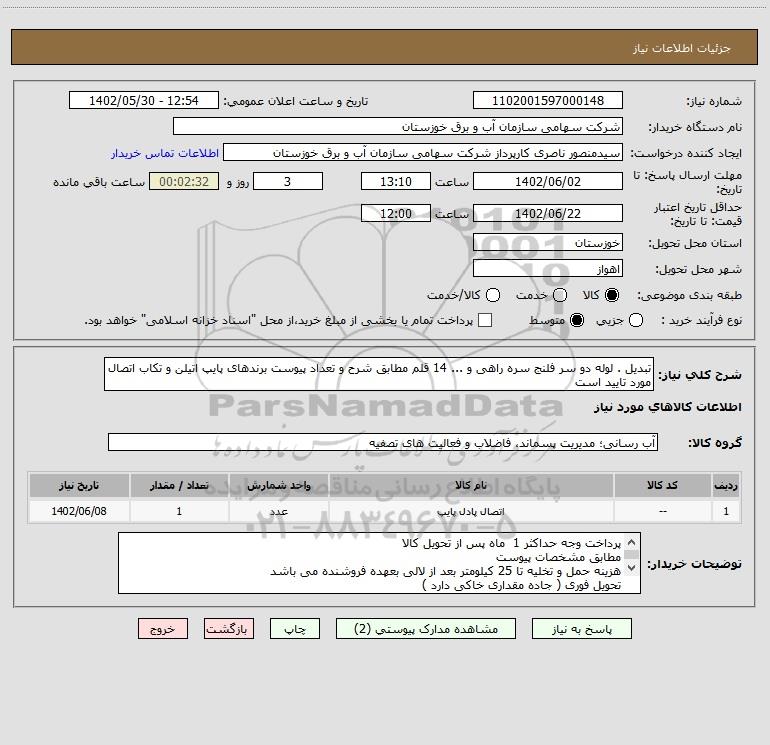Screen dimensions: 770x745
Task: Select the خدمت radio button
Action: coord(560,295)
